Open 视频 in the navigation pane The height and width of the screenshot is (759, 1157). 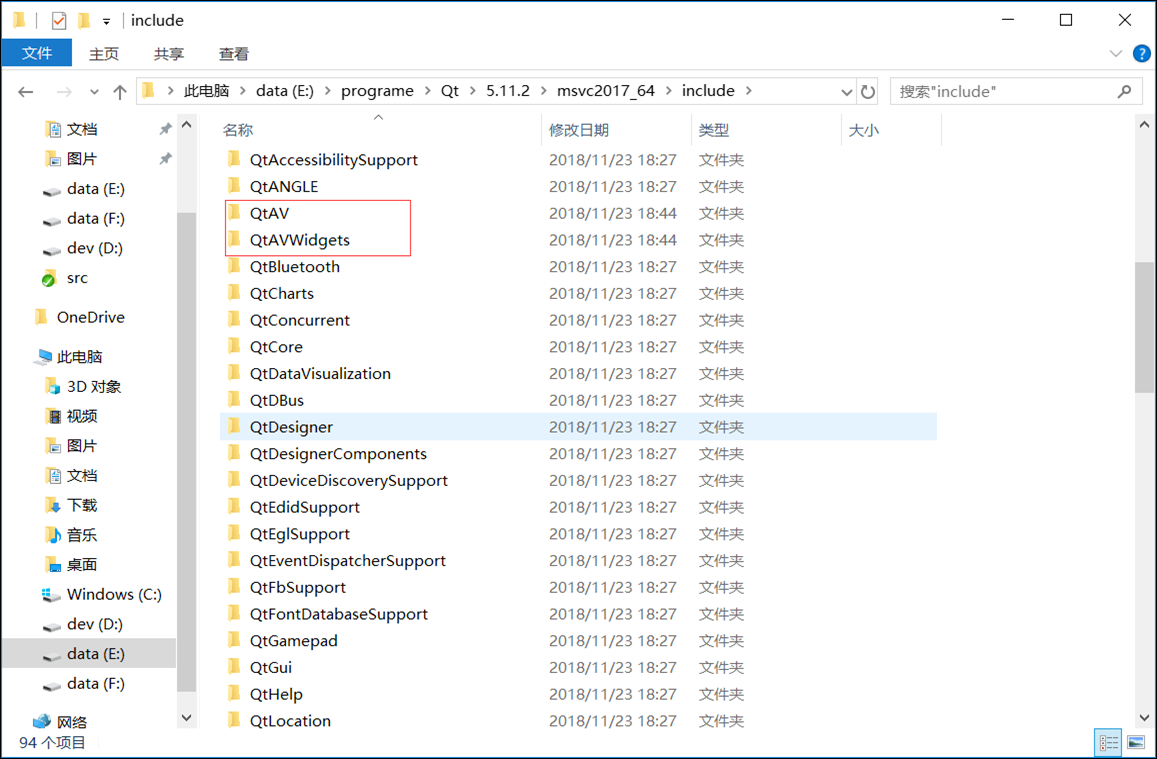(x=82, y=416)
